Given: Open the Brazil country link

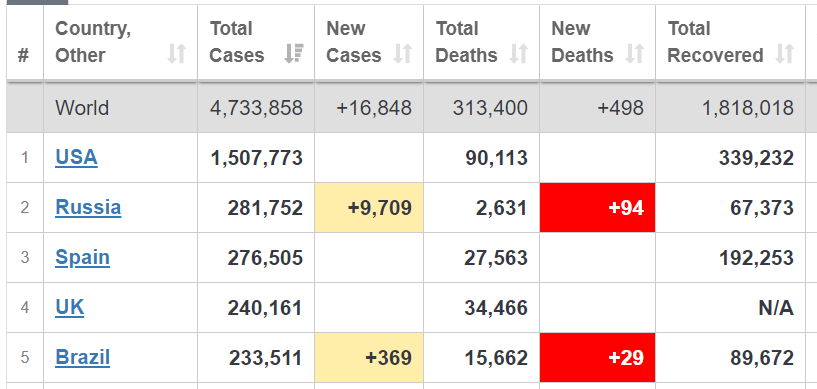Looking at the screenshot, I should (82, 358).
